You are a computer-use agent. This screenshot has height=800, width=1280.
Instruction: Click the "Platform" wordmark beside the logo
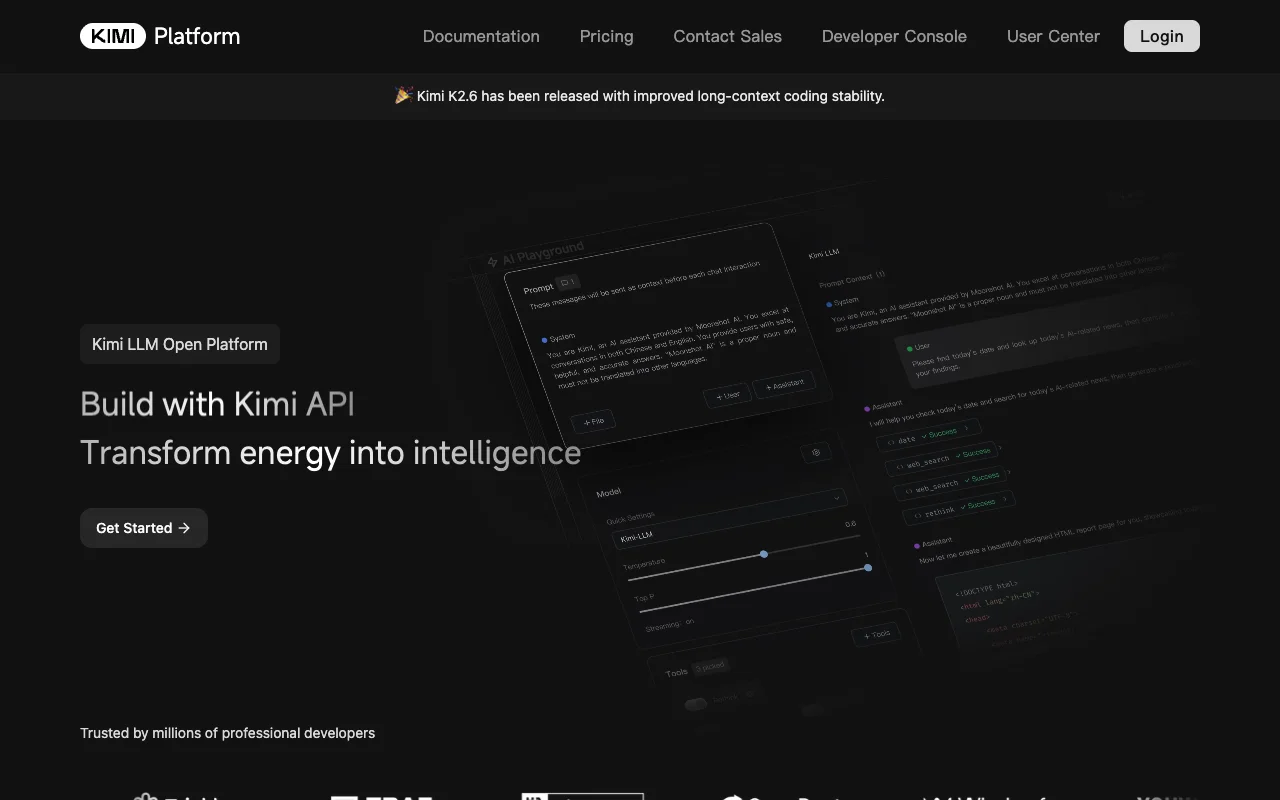197,36
